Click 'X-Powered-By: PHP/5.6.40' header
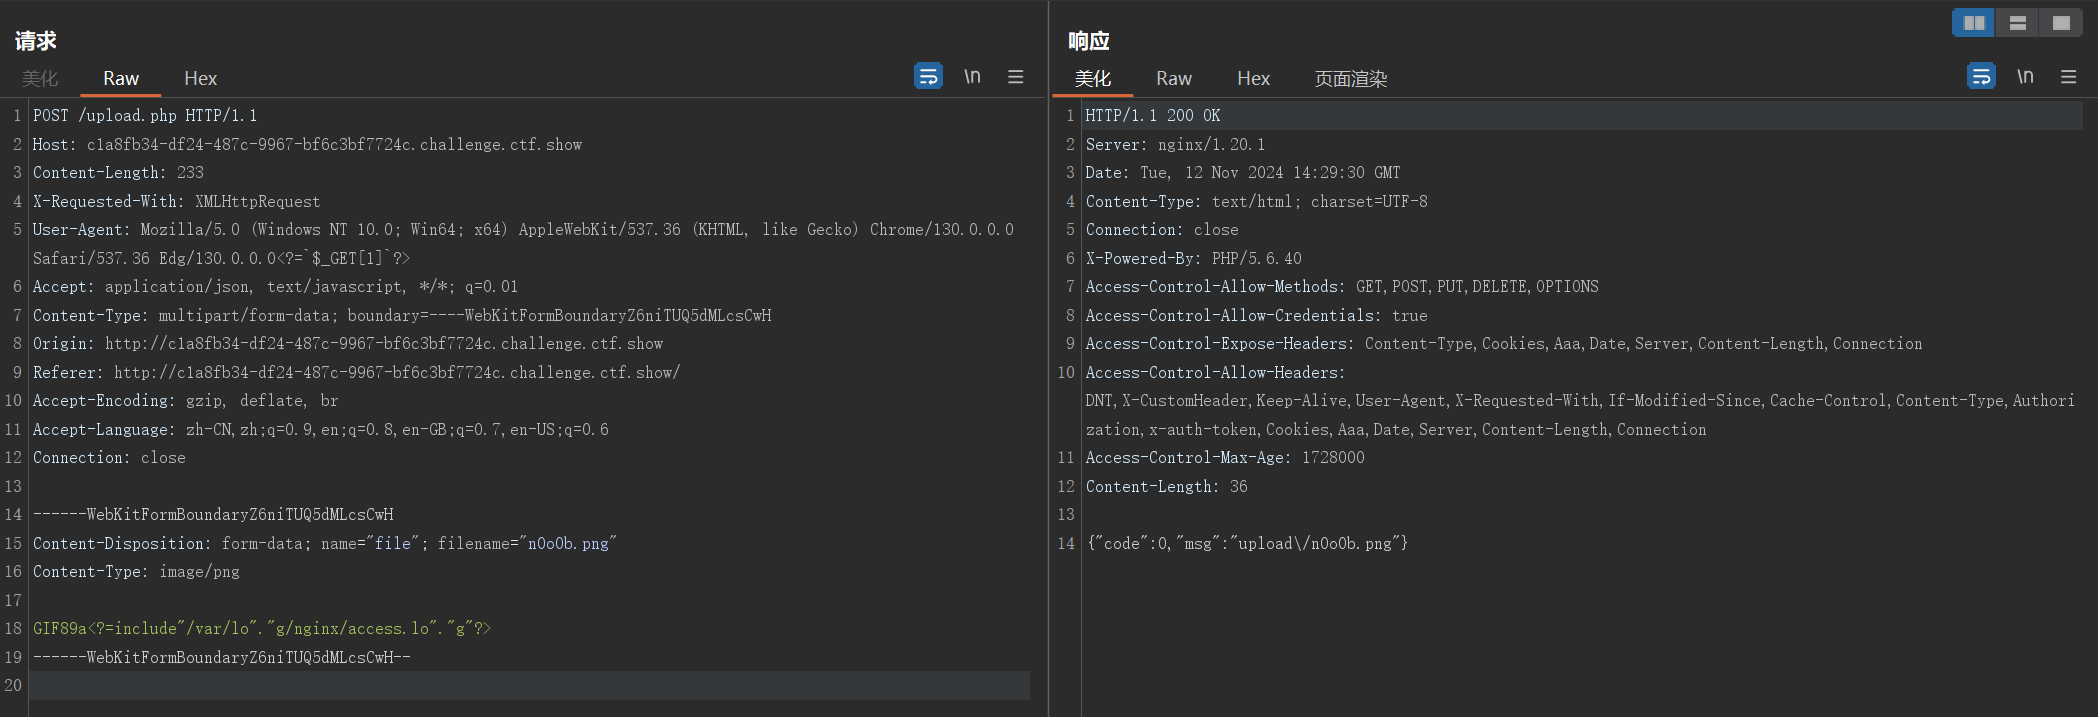2098x717 pixels. tap(1194, 258)
